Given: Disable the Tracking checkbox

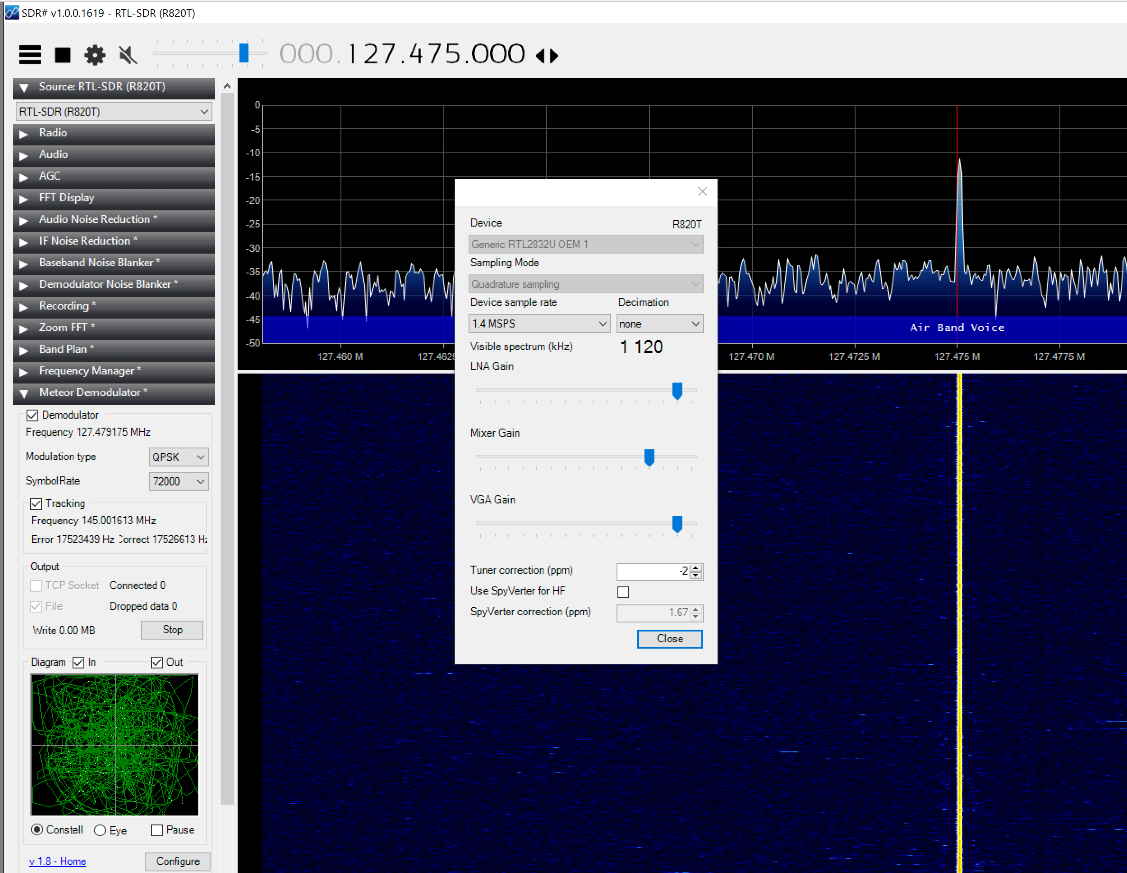Looking at the screenshot, I should [36, 504].
